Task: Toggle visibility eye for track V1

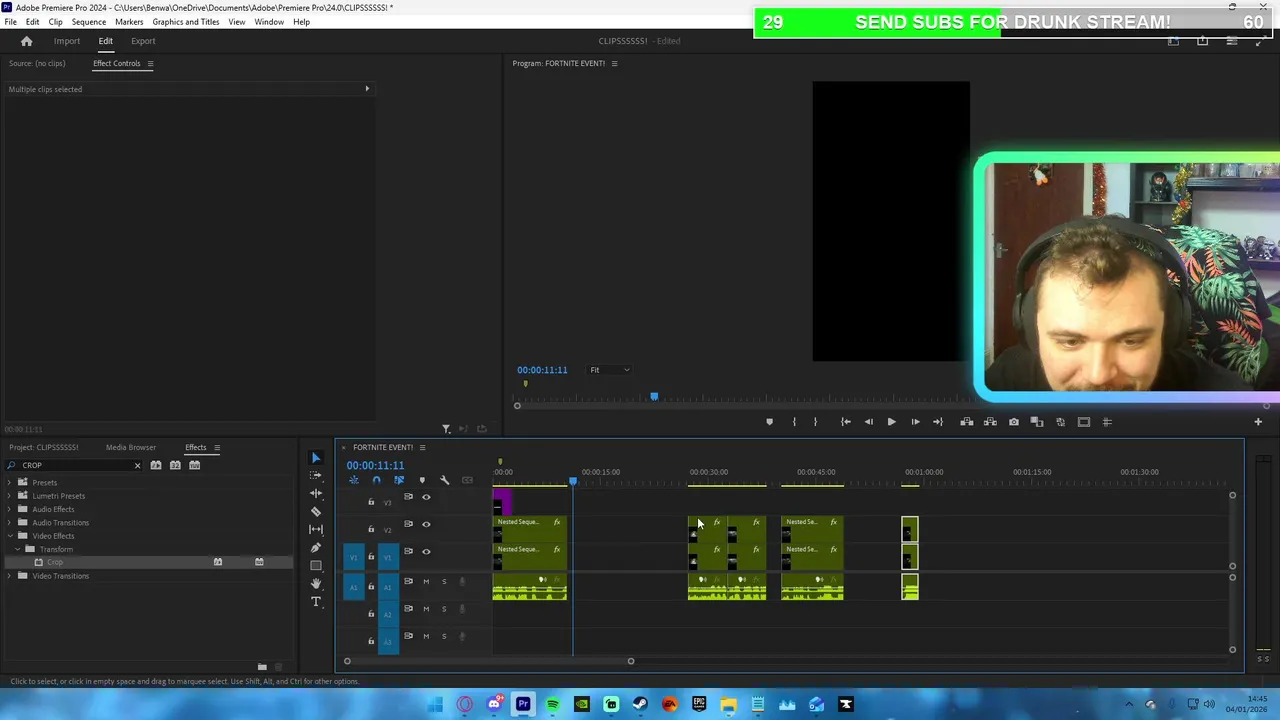Action: point(426,551)
